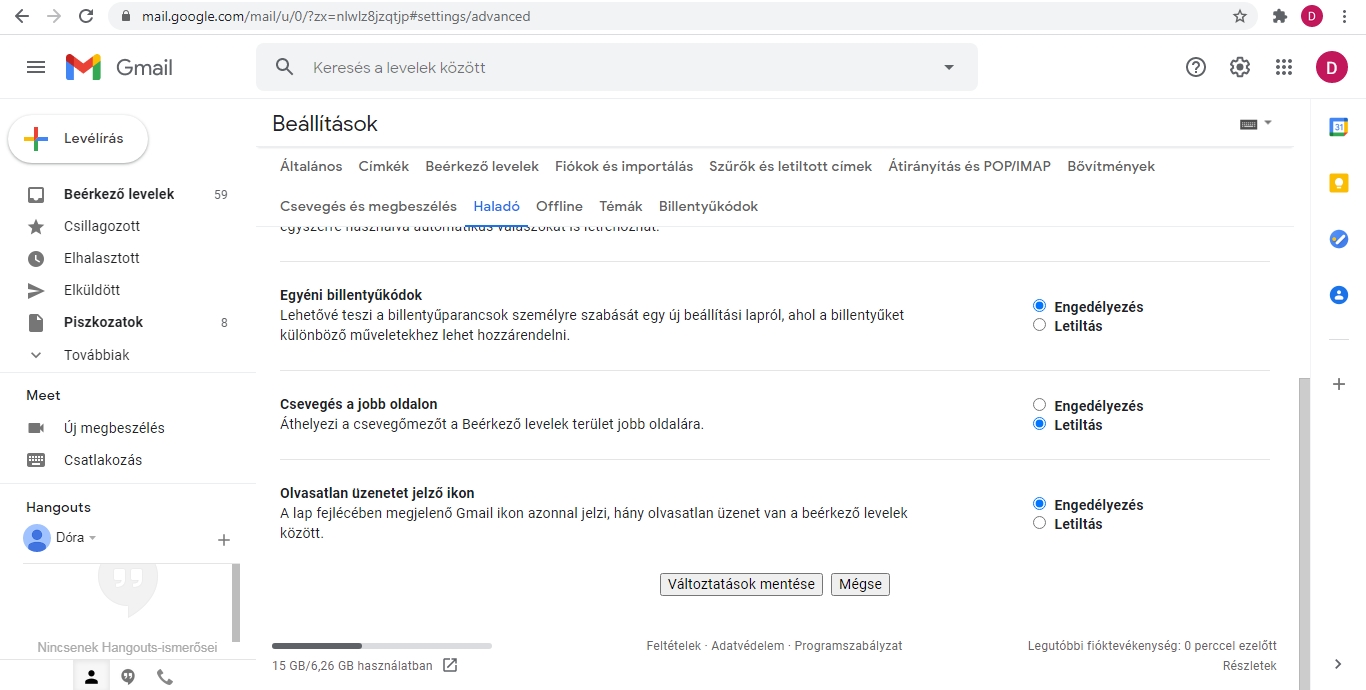
Task: Enable Csevegés a jobb oldalon
Action: [1040, 405]
